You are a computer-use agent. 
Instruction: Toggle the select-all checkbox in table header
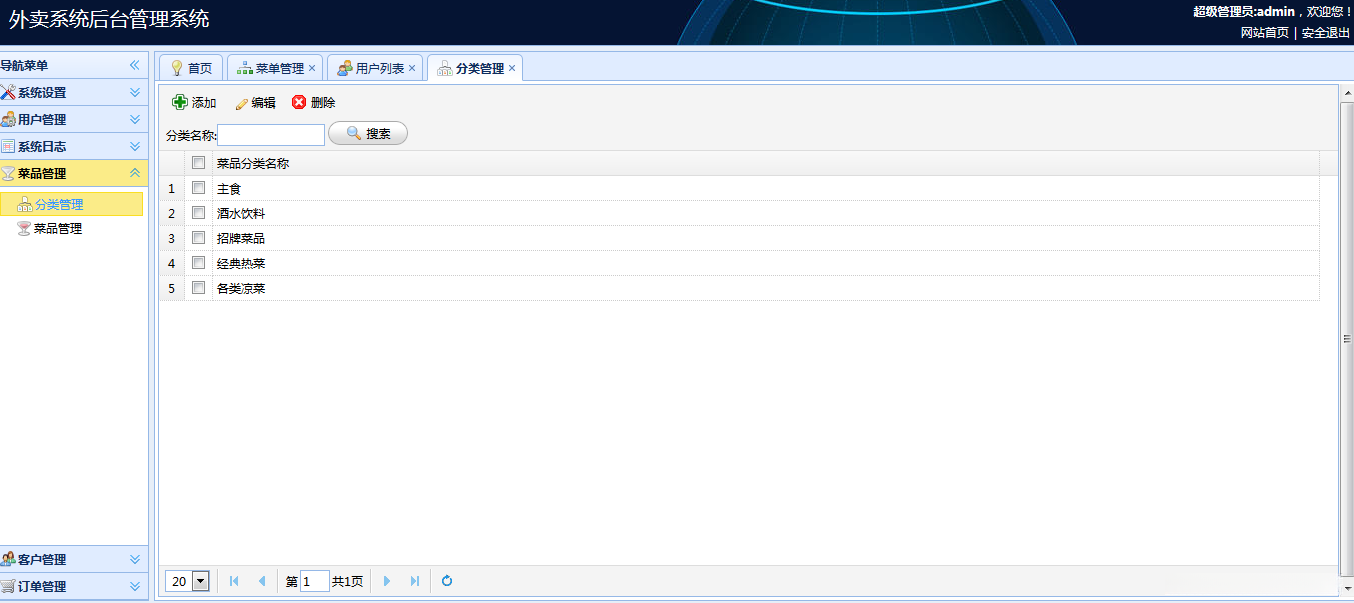tap(198, 163)
